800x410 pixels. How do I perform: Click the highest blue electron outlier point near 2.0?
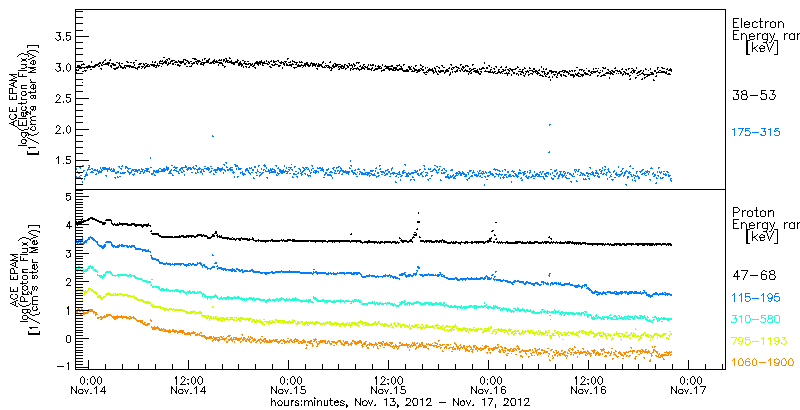coord(549,124)
